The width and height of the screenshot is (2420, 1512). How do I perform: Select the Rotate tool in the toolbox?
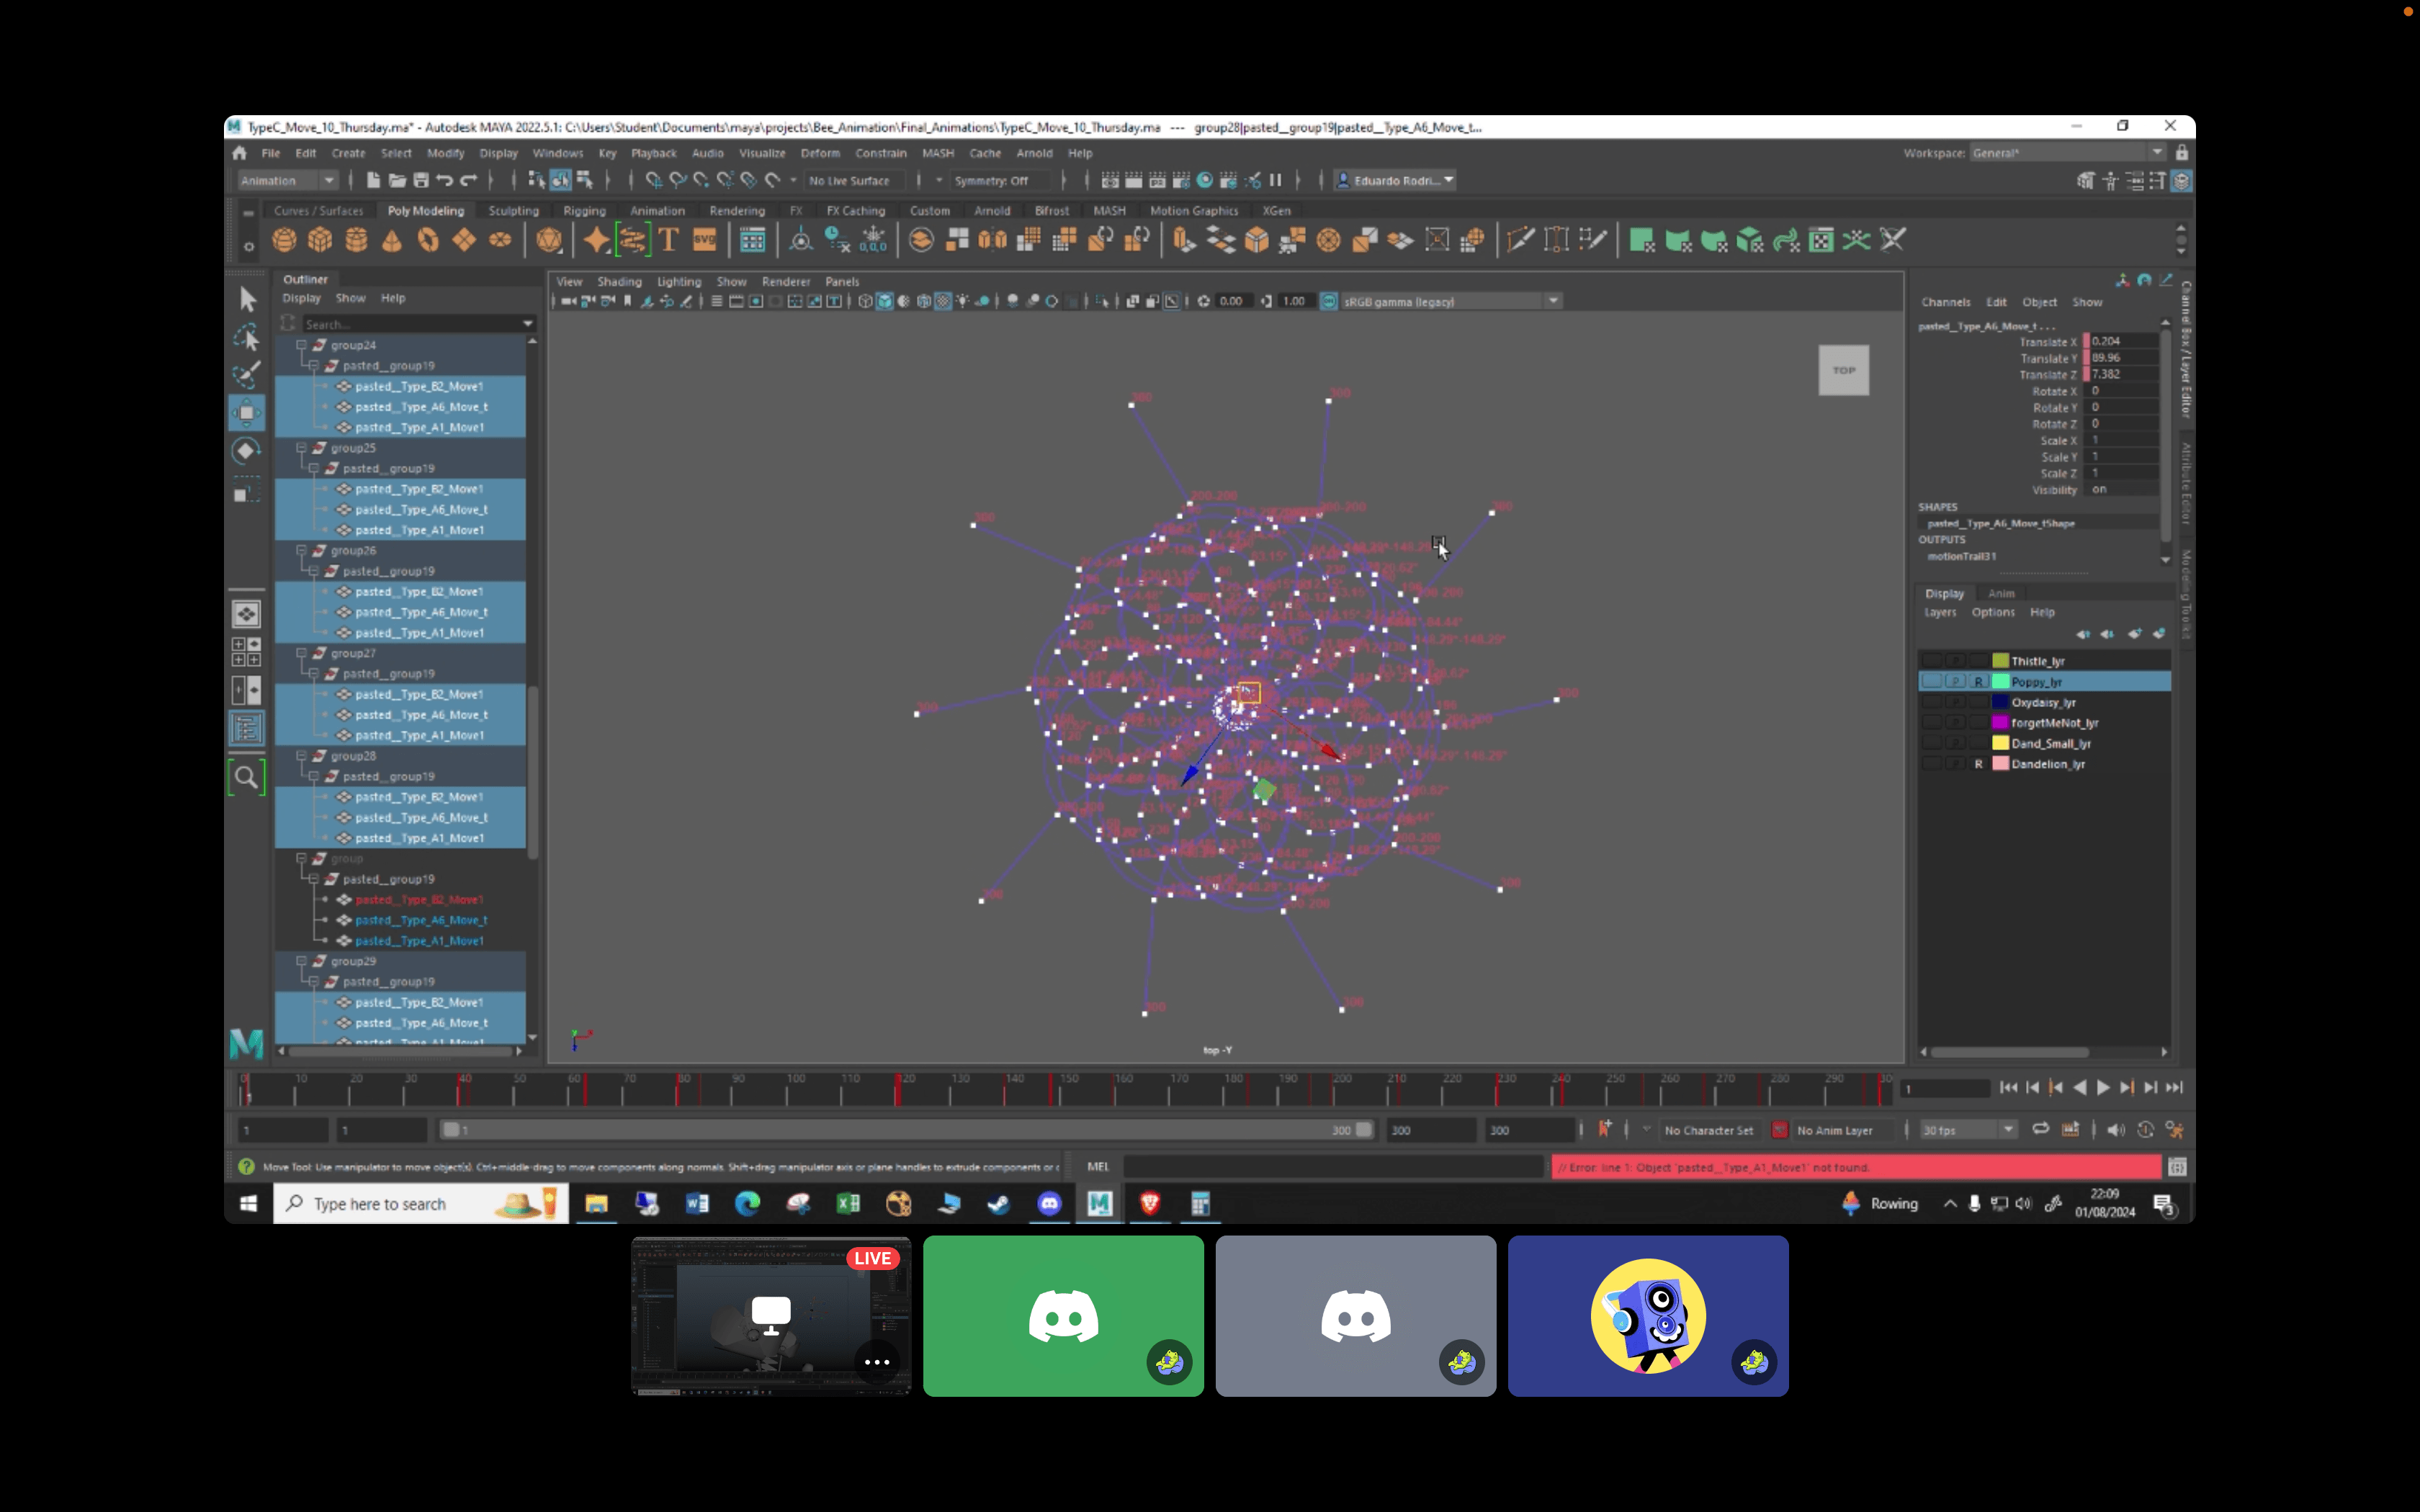pyautogui.click(x=246, y=451)
